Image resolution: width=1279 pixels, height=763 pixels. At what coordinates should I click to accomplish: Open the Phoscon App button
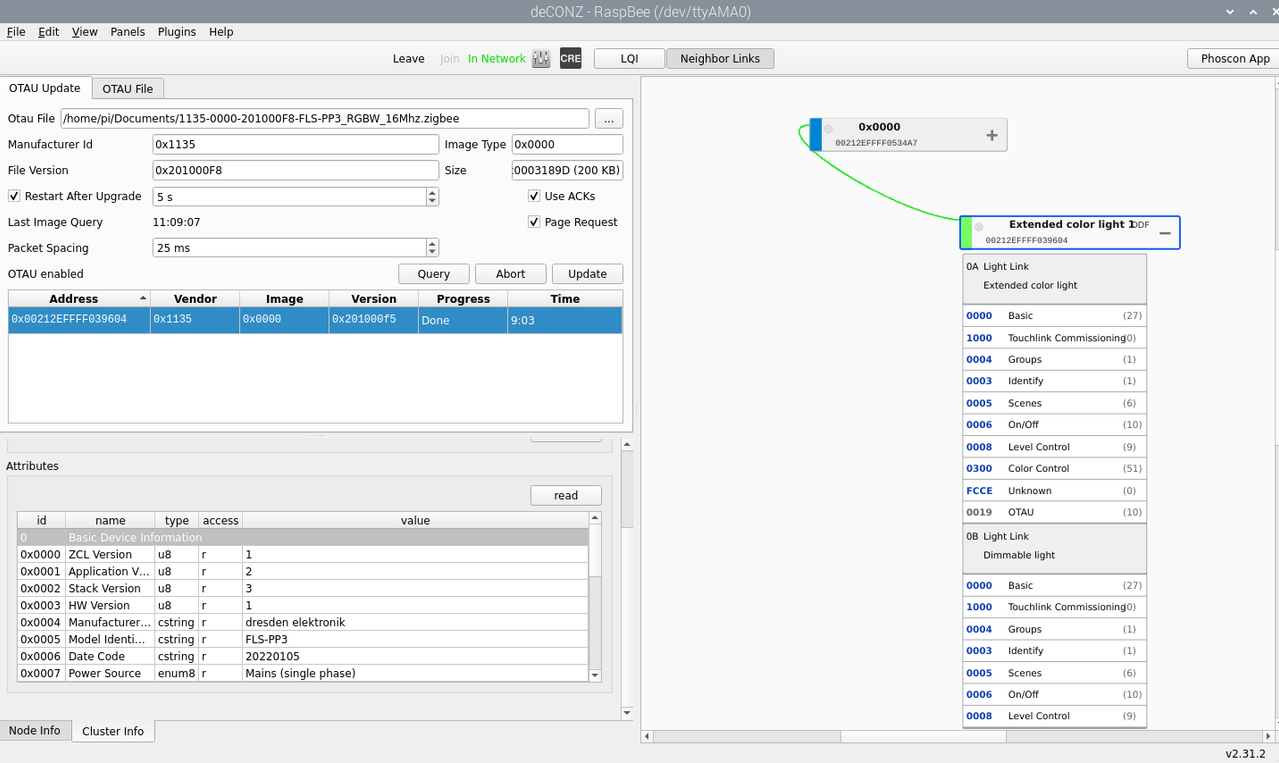point(1235,59)
